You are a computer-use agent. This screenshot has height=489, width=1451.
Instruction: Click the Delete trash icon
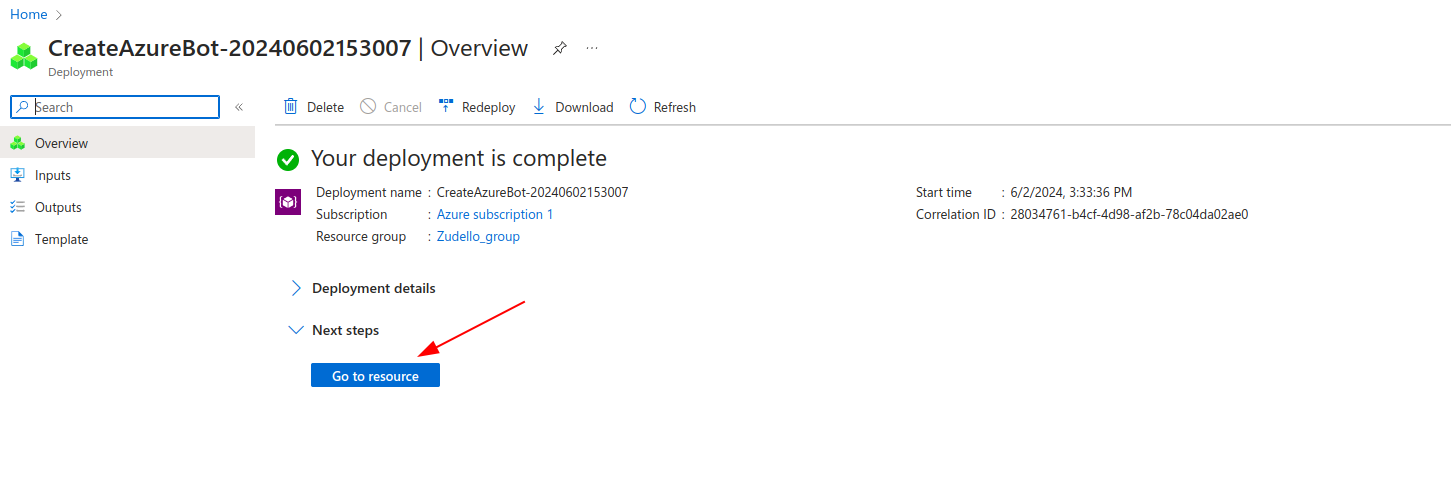290,107
